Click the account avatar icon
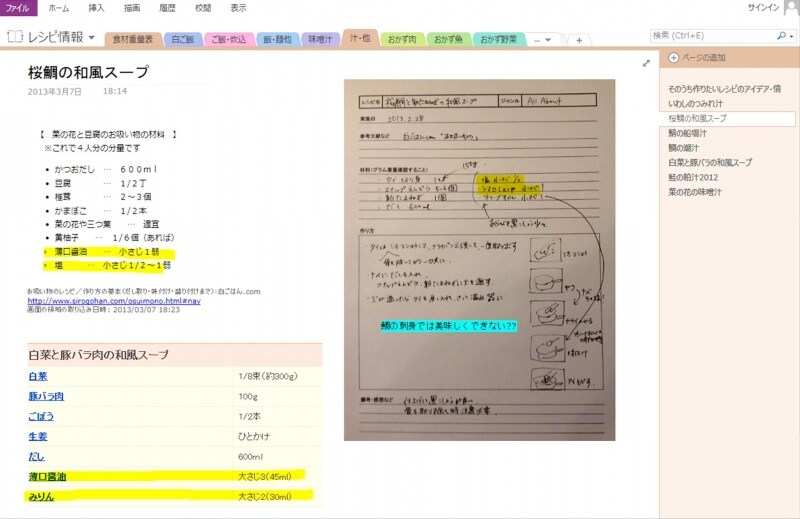Viewport: 800px width, 519px height. point(791,7)
